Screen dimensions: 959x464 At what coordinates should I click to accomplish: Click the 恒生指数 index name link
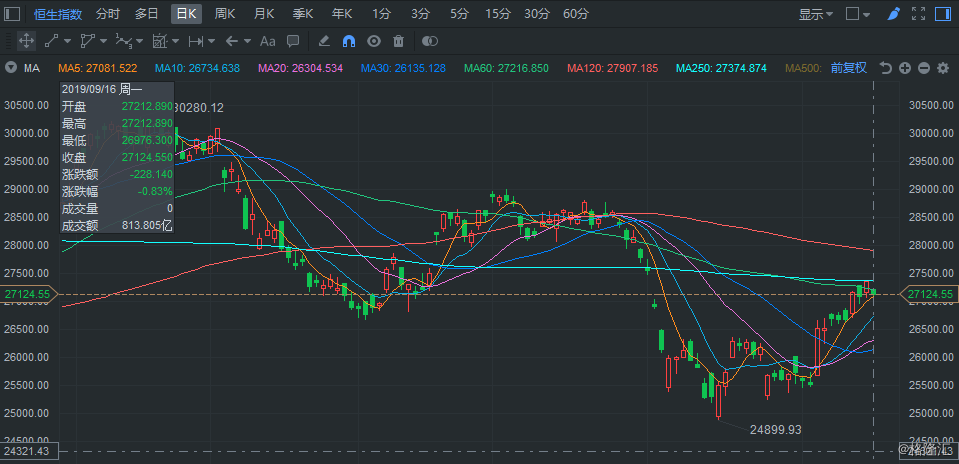pyautogui.click(x=58, y=14)
